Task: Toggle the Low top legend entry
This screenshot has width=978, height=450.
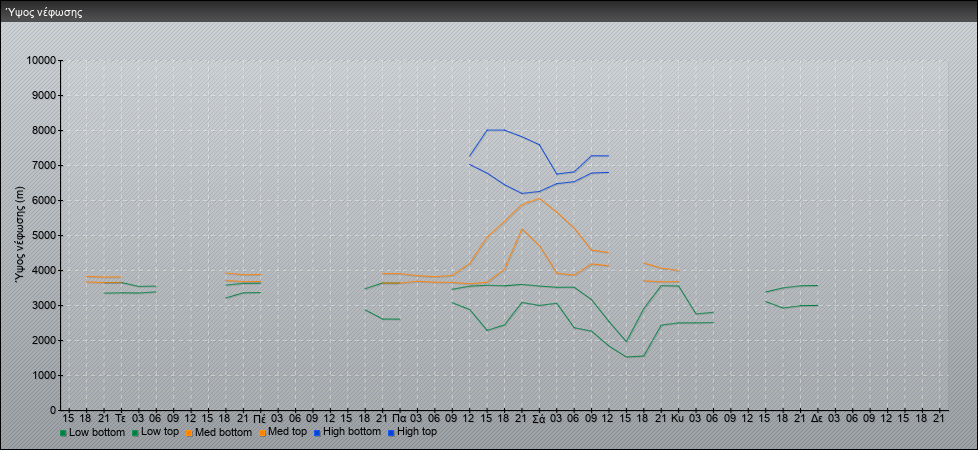Action: click(153, 432)
